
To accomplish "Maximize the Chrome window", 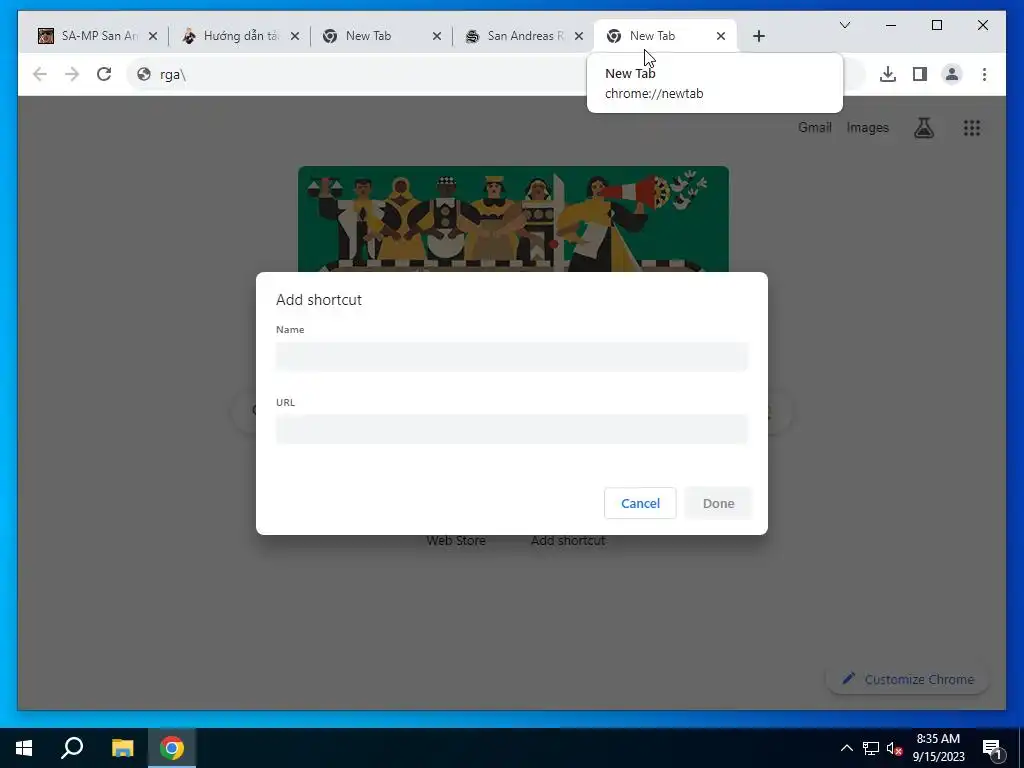I will click(936, 25).
